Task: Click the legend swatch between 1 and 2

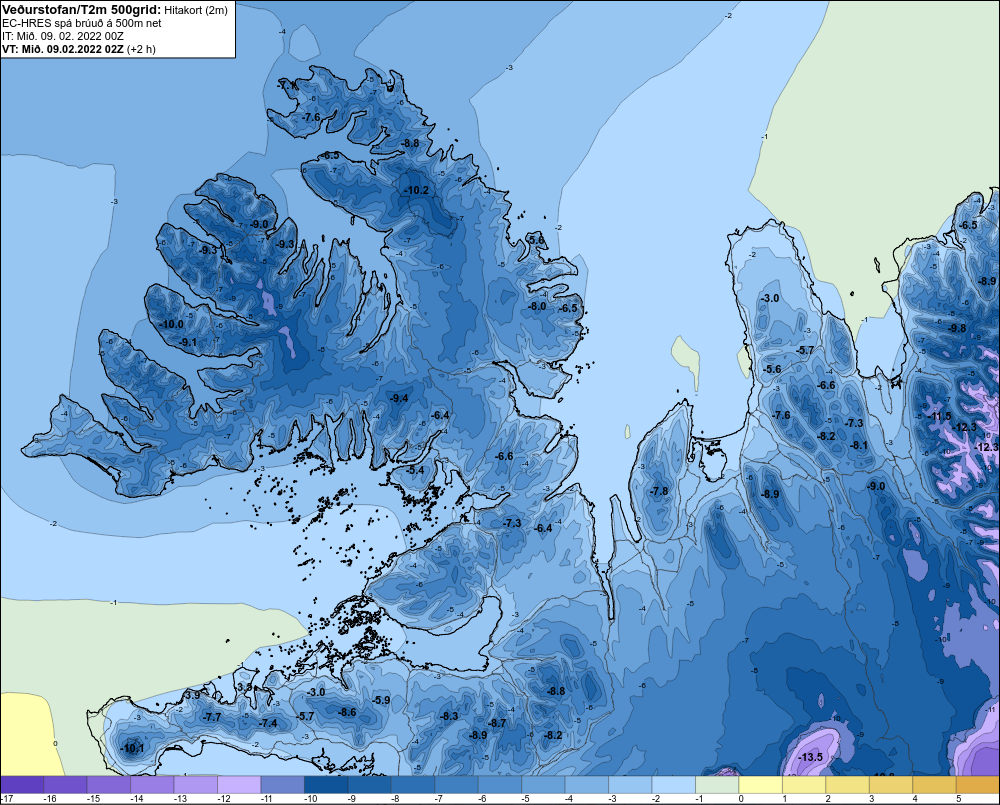Action: pyautogui.click(x=804, y=785)
